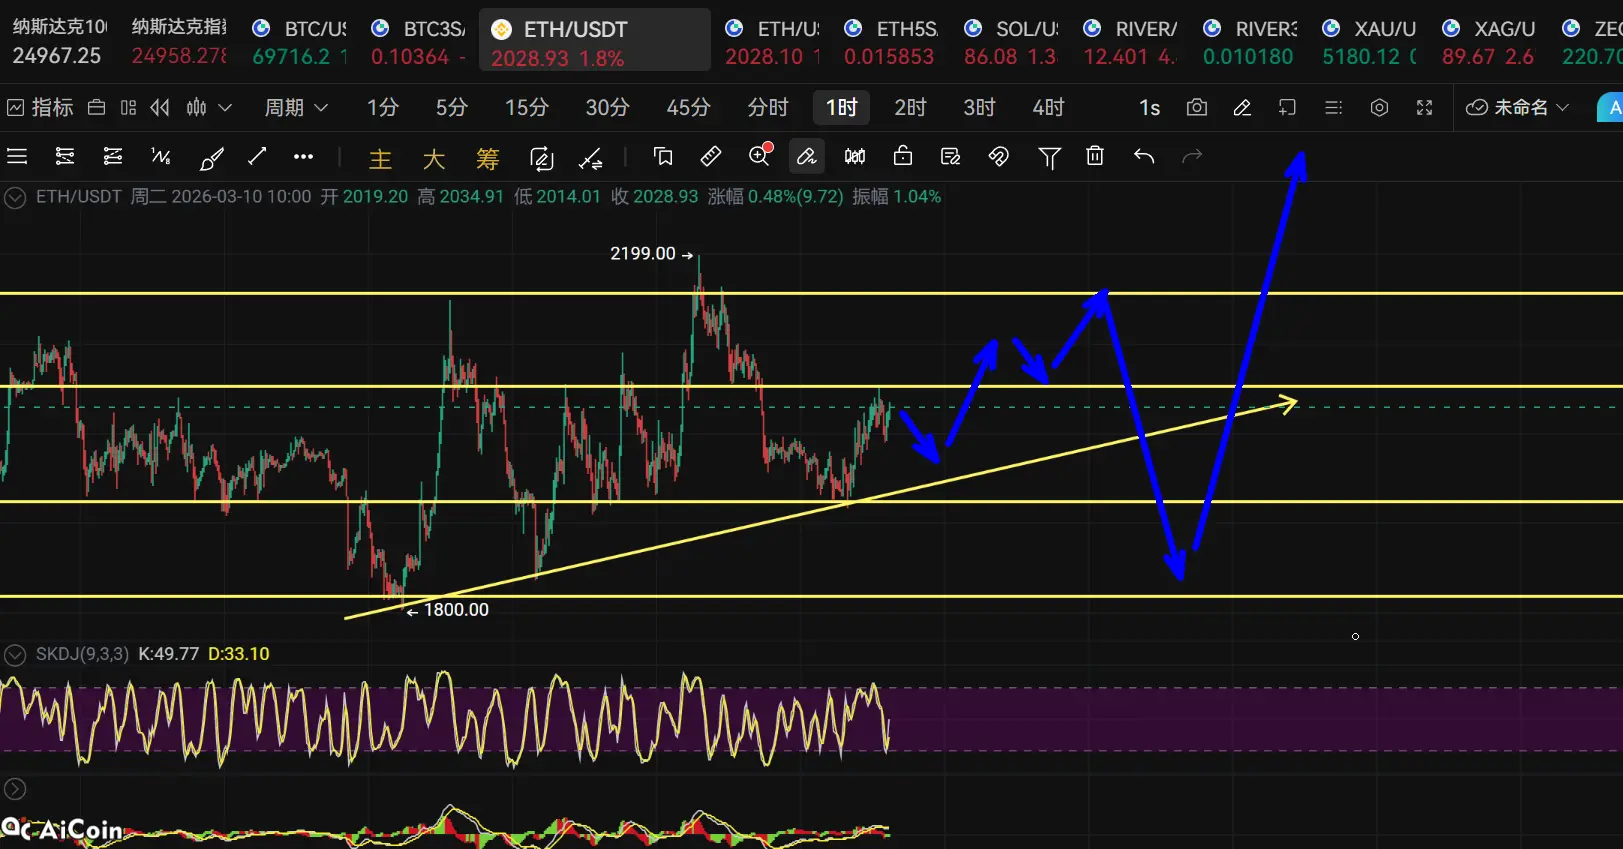Viewport: 1623px width, 849px height.
Task: Take a chart screenshot with camera icon
Action: (1197, 107)
